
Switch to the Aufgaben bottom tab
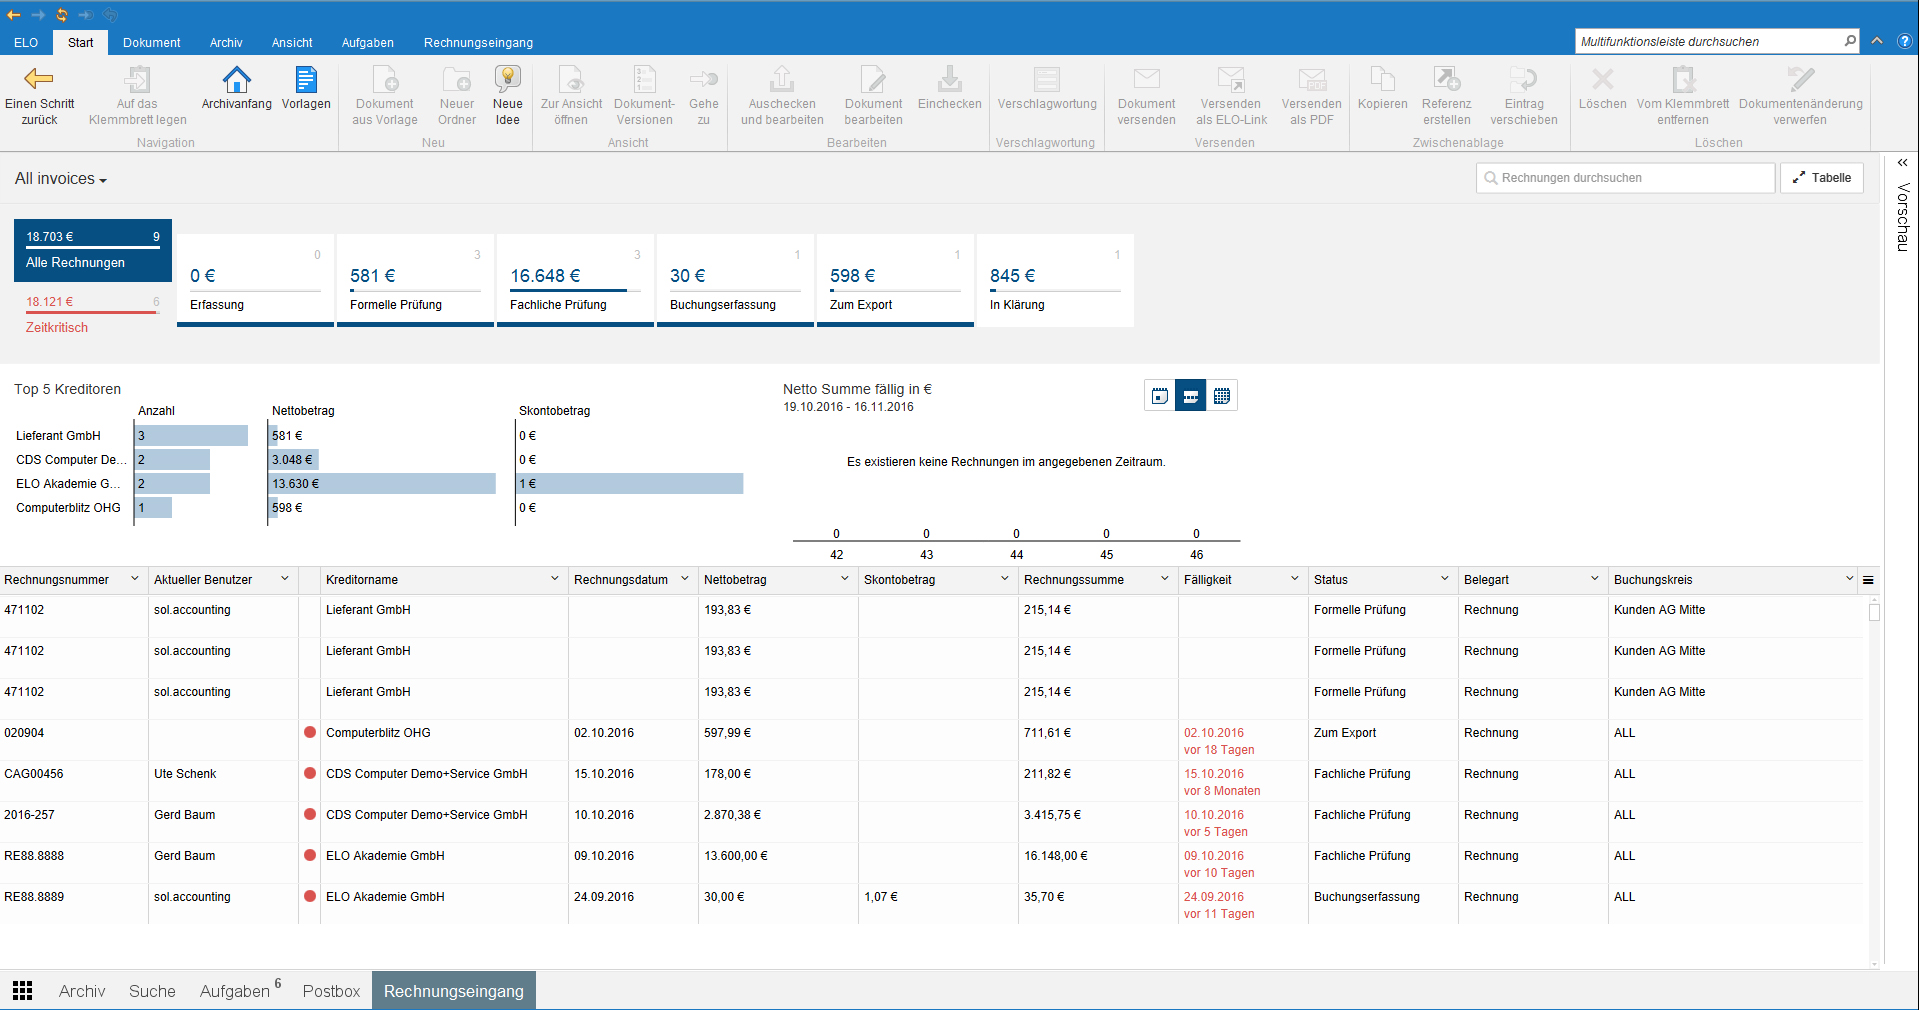235,991
